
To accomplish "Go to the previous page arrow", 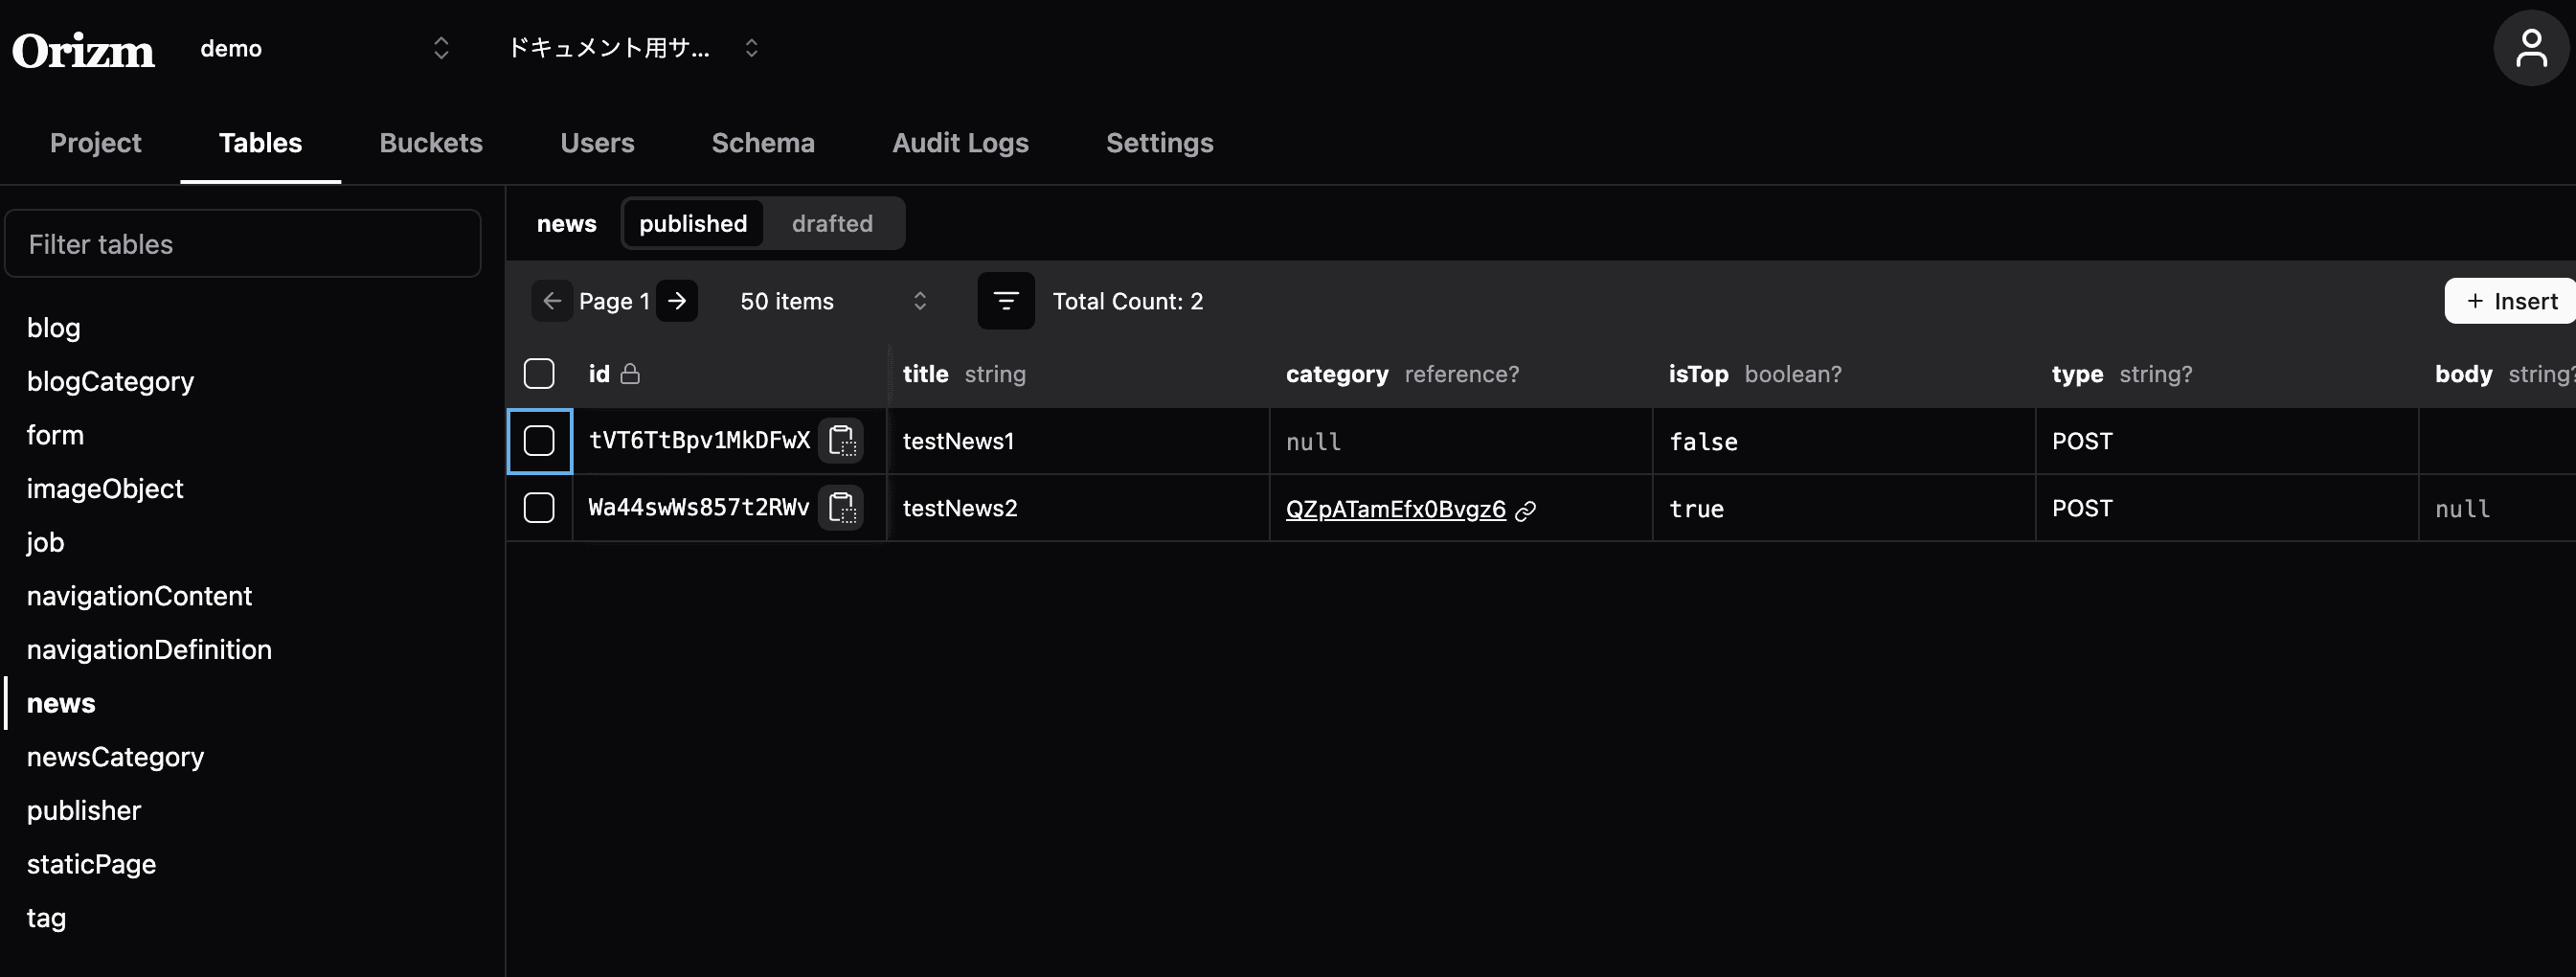I will 552,301.
